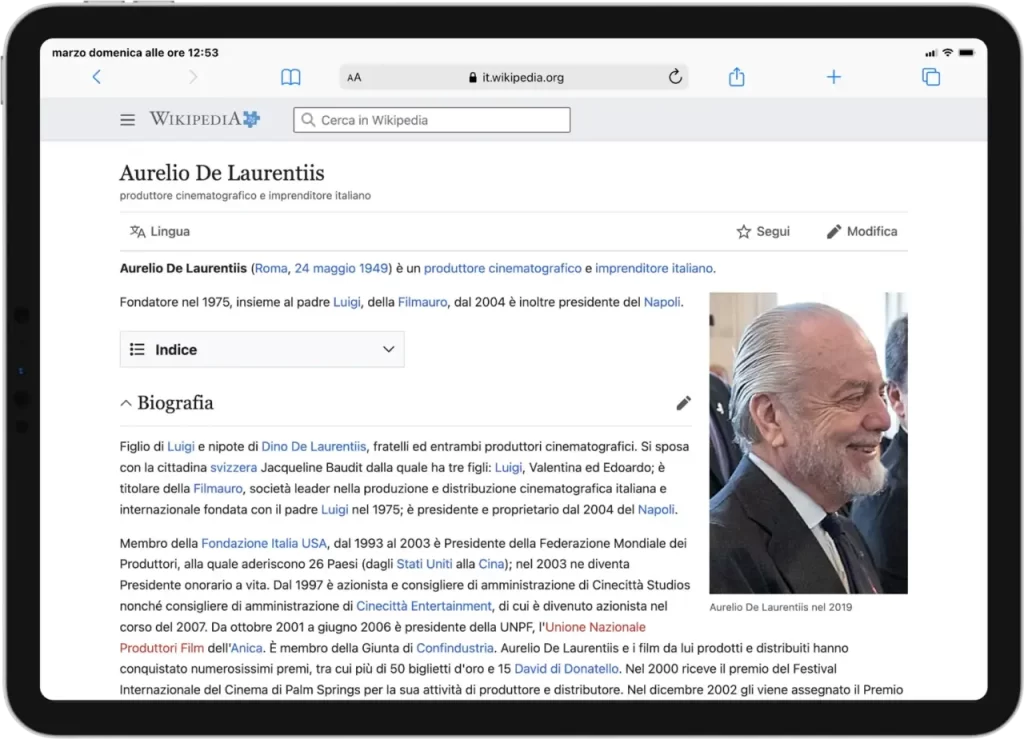Open a new tab with plus icon

click(x=833, y=77)
